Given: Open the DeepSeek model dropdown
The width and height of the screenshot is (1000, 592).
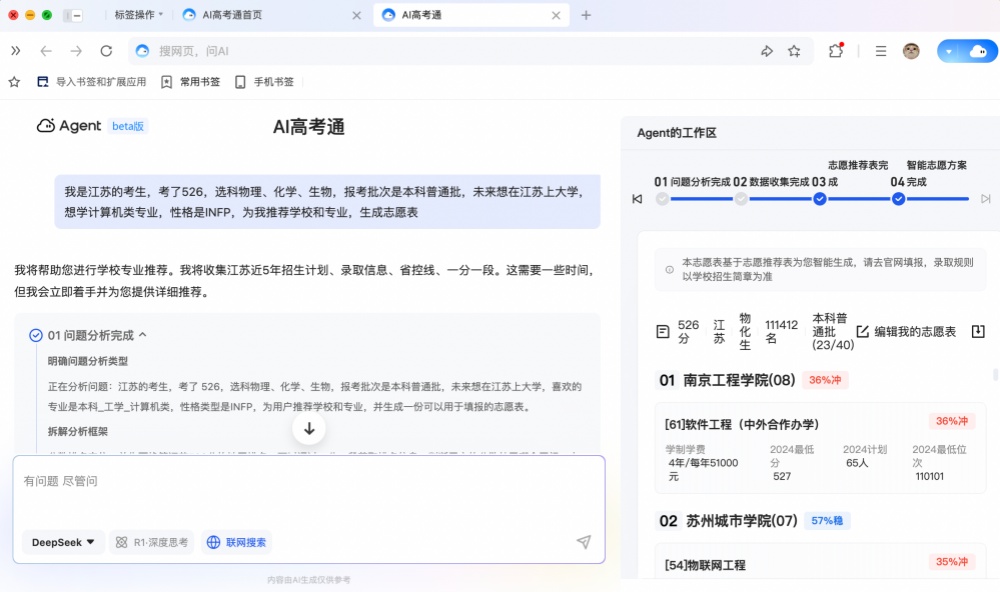Looking at the screenshot, I should pos(62,542).
